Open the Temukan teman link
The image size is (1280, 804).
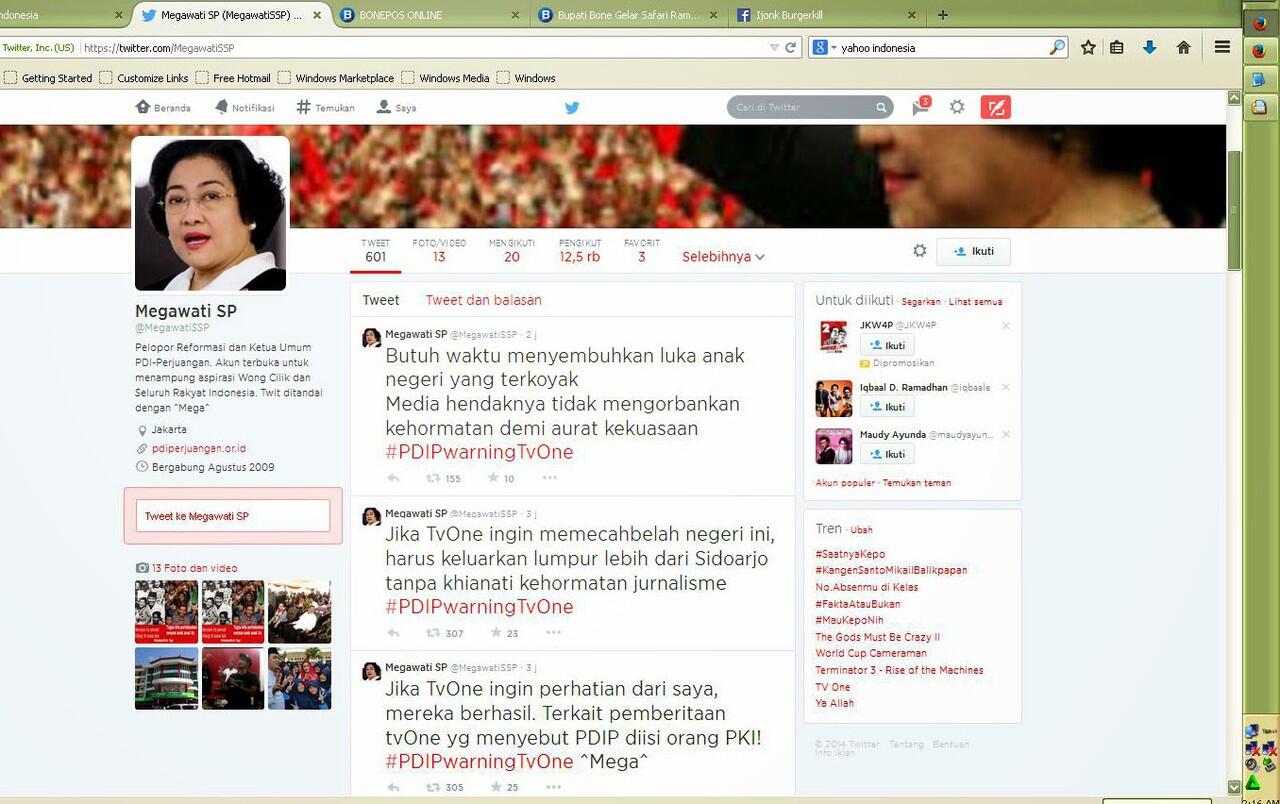tap(917, 483)
